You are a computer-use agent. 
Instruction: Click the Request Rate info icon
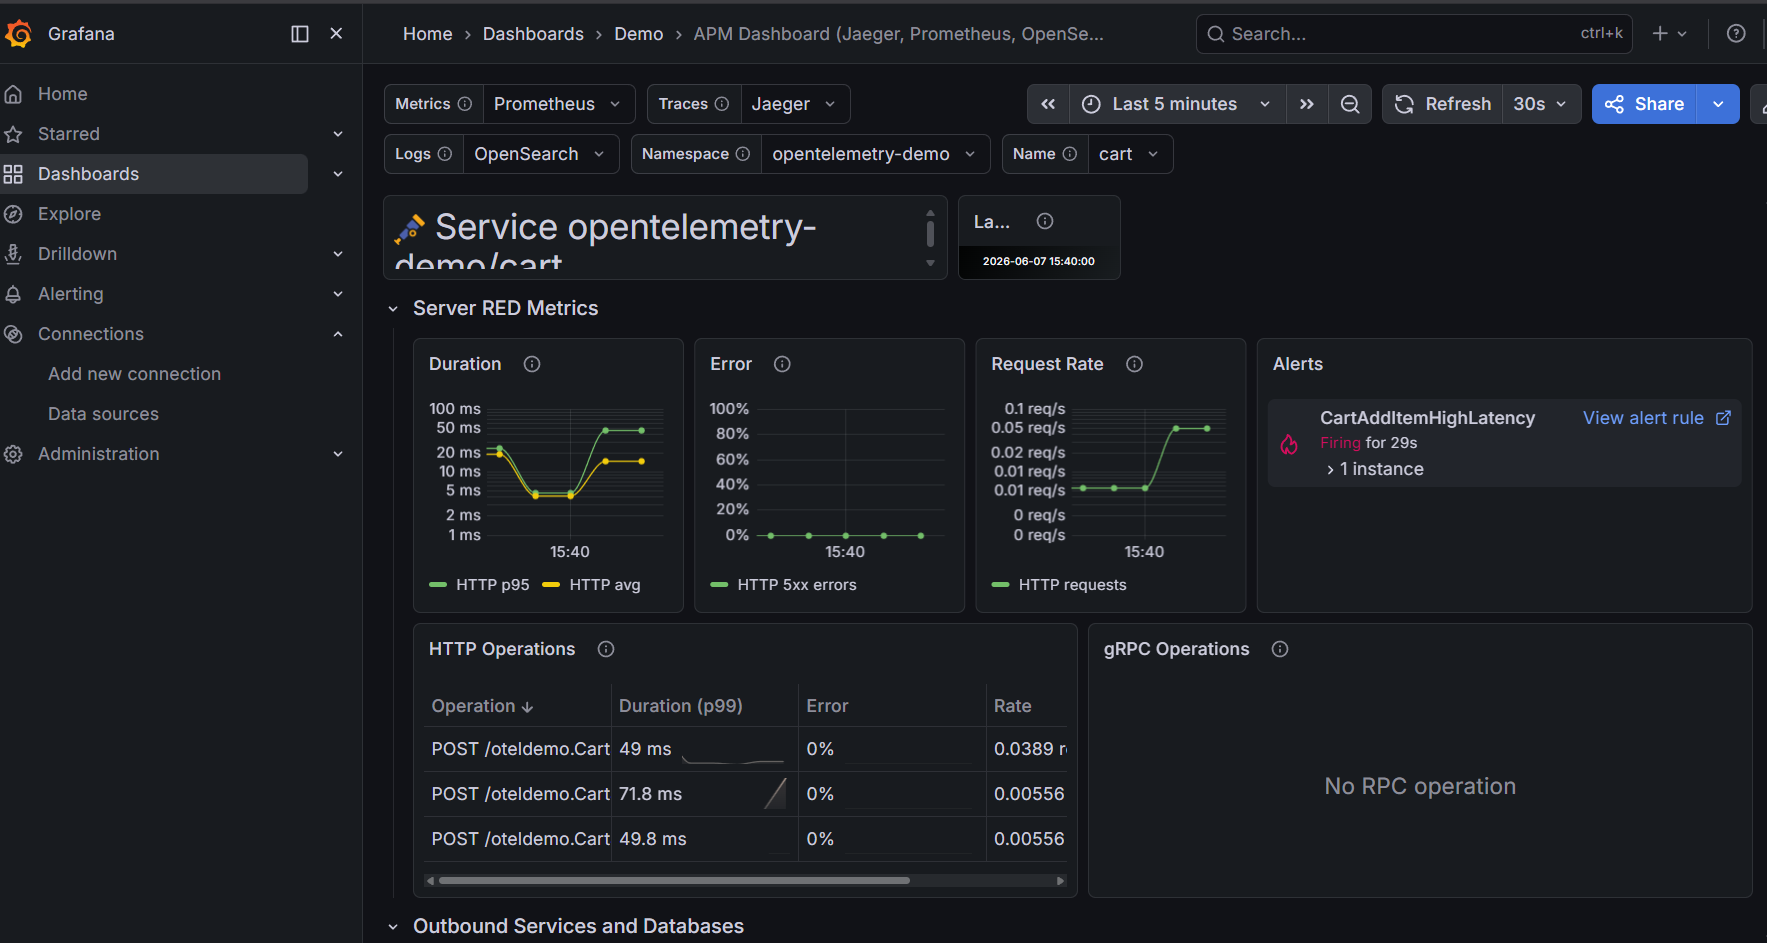click(x=1134, y=364)
